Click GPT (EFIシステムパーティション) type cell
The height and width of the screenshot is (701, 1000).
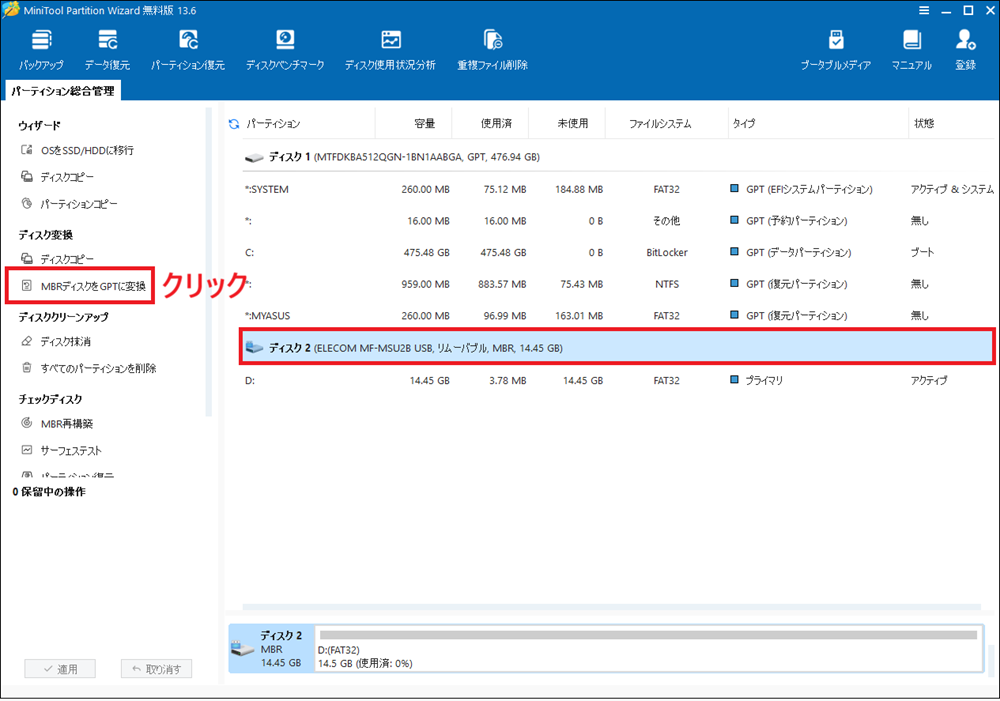click(x=801, y=189)
